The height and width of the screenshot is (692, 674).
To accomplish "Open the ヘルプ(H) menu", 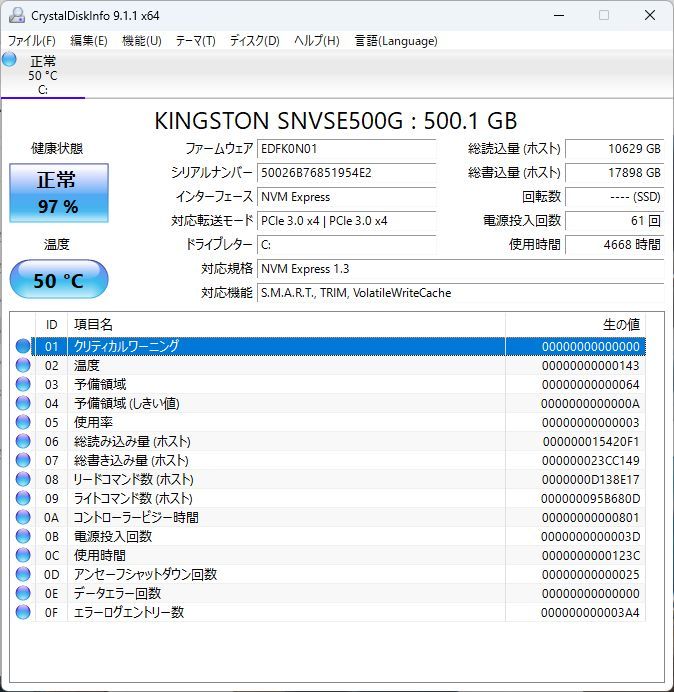I will coord(317,41).
